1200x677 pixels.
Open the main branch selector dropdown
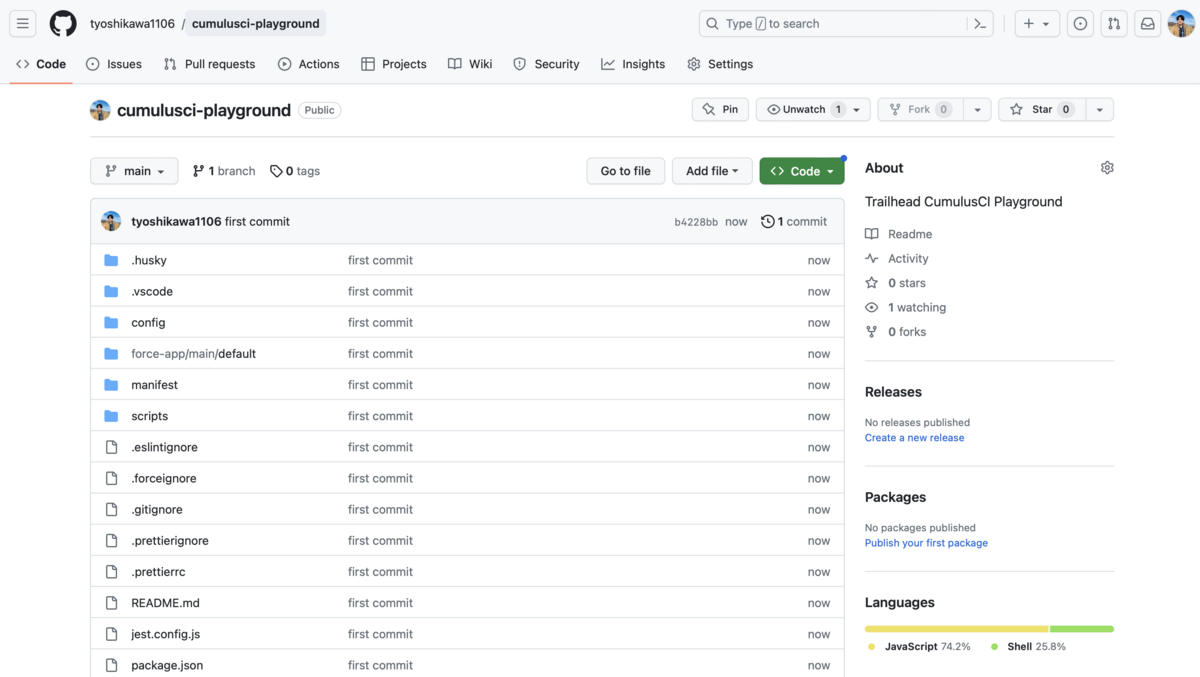134,171
